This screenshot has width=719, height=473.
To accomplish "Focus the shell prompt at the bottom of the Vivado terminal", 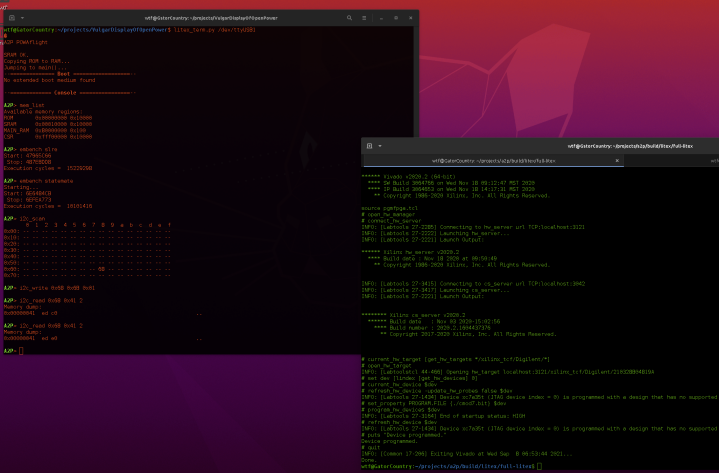I will tap(538, 467).
